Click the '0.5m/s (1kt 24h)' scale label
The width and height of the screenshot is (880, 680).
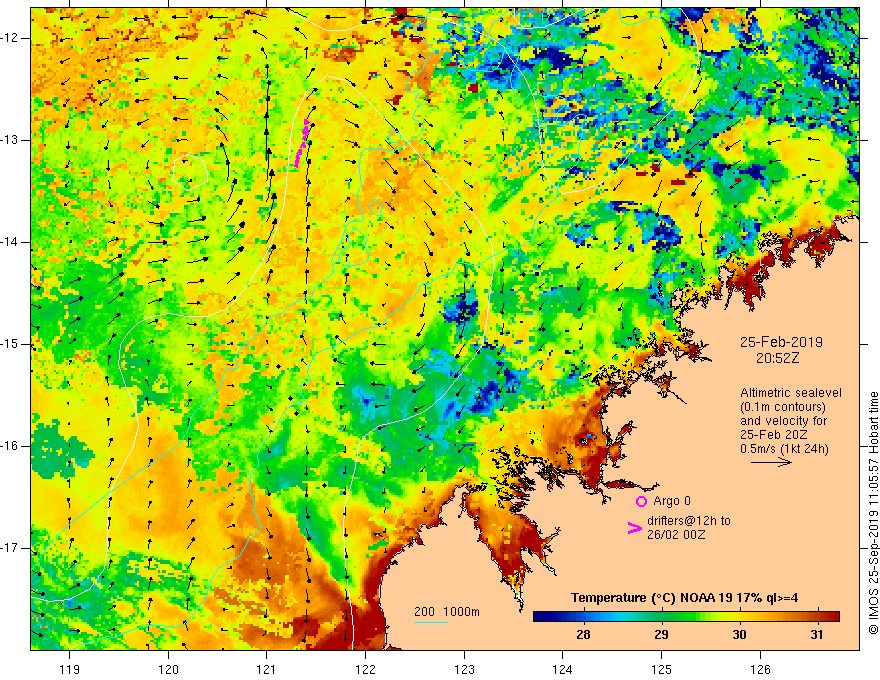tap(784, 449)
